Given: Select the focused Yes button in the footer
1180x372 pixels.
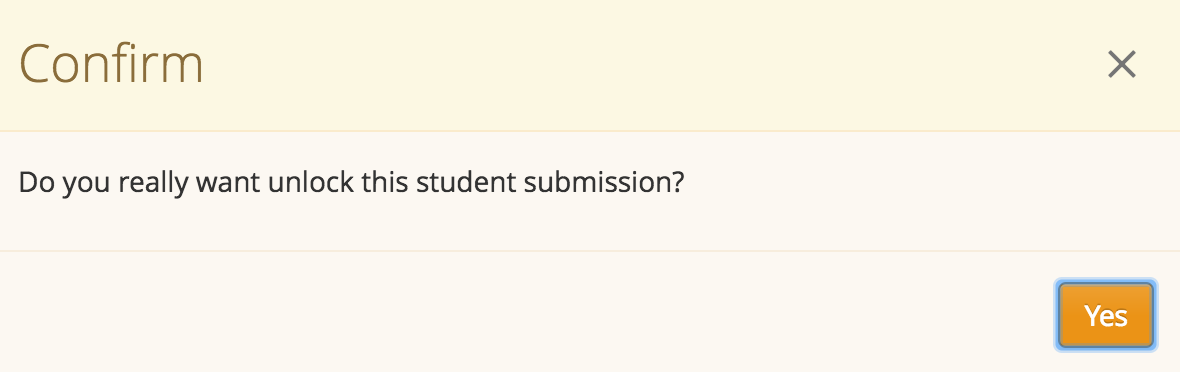Looking at the screenshot, I should 1105,316.
